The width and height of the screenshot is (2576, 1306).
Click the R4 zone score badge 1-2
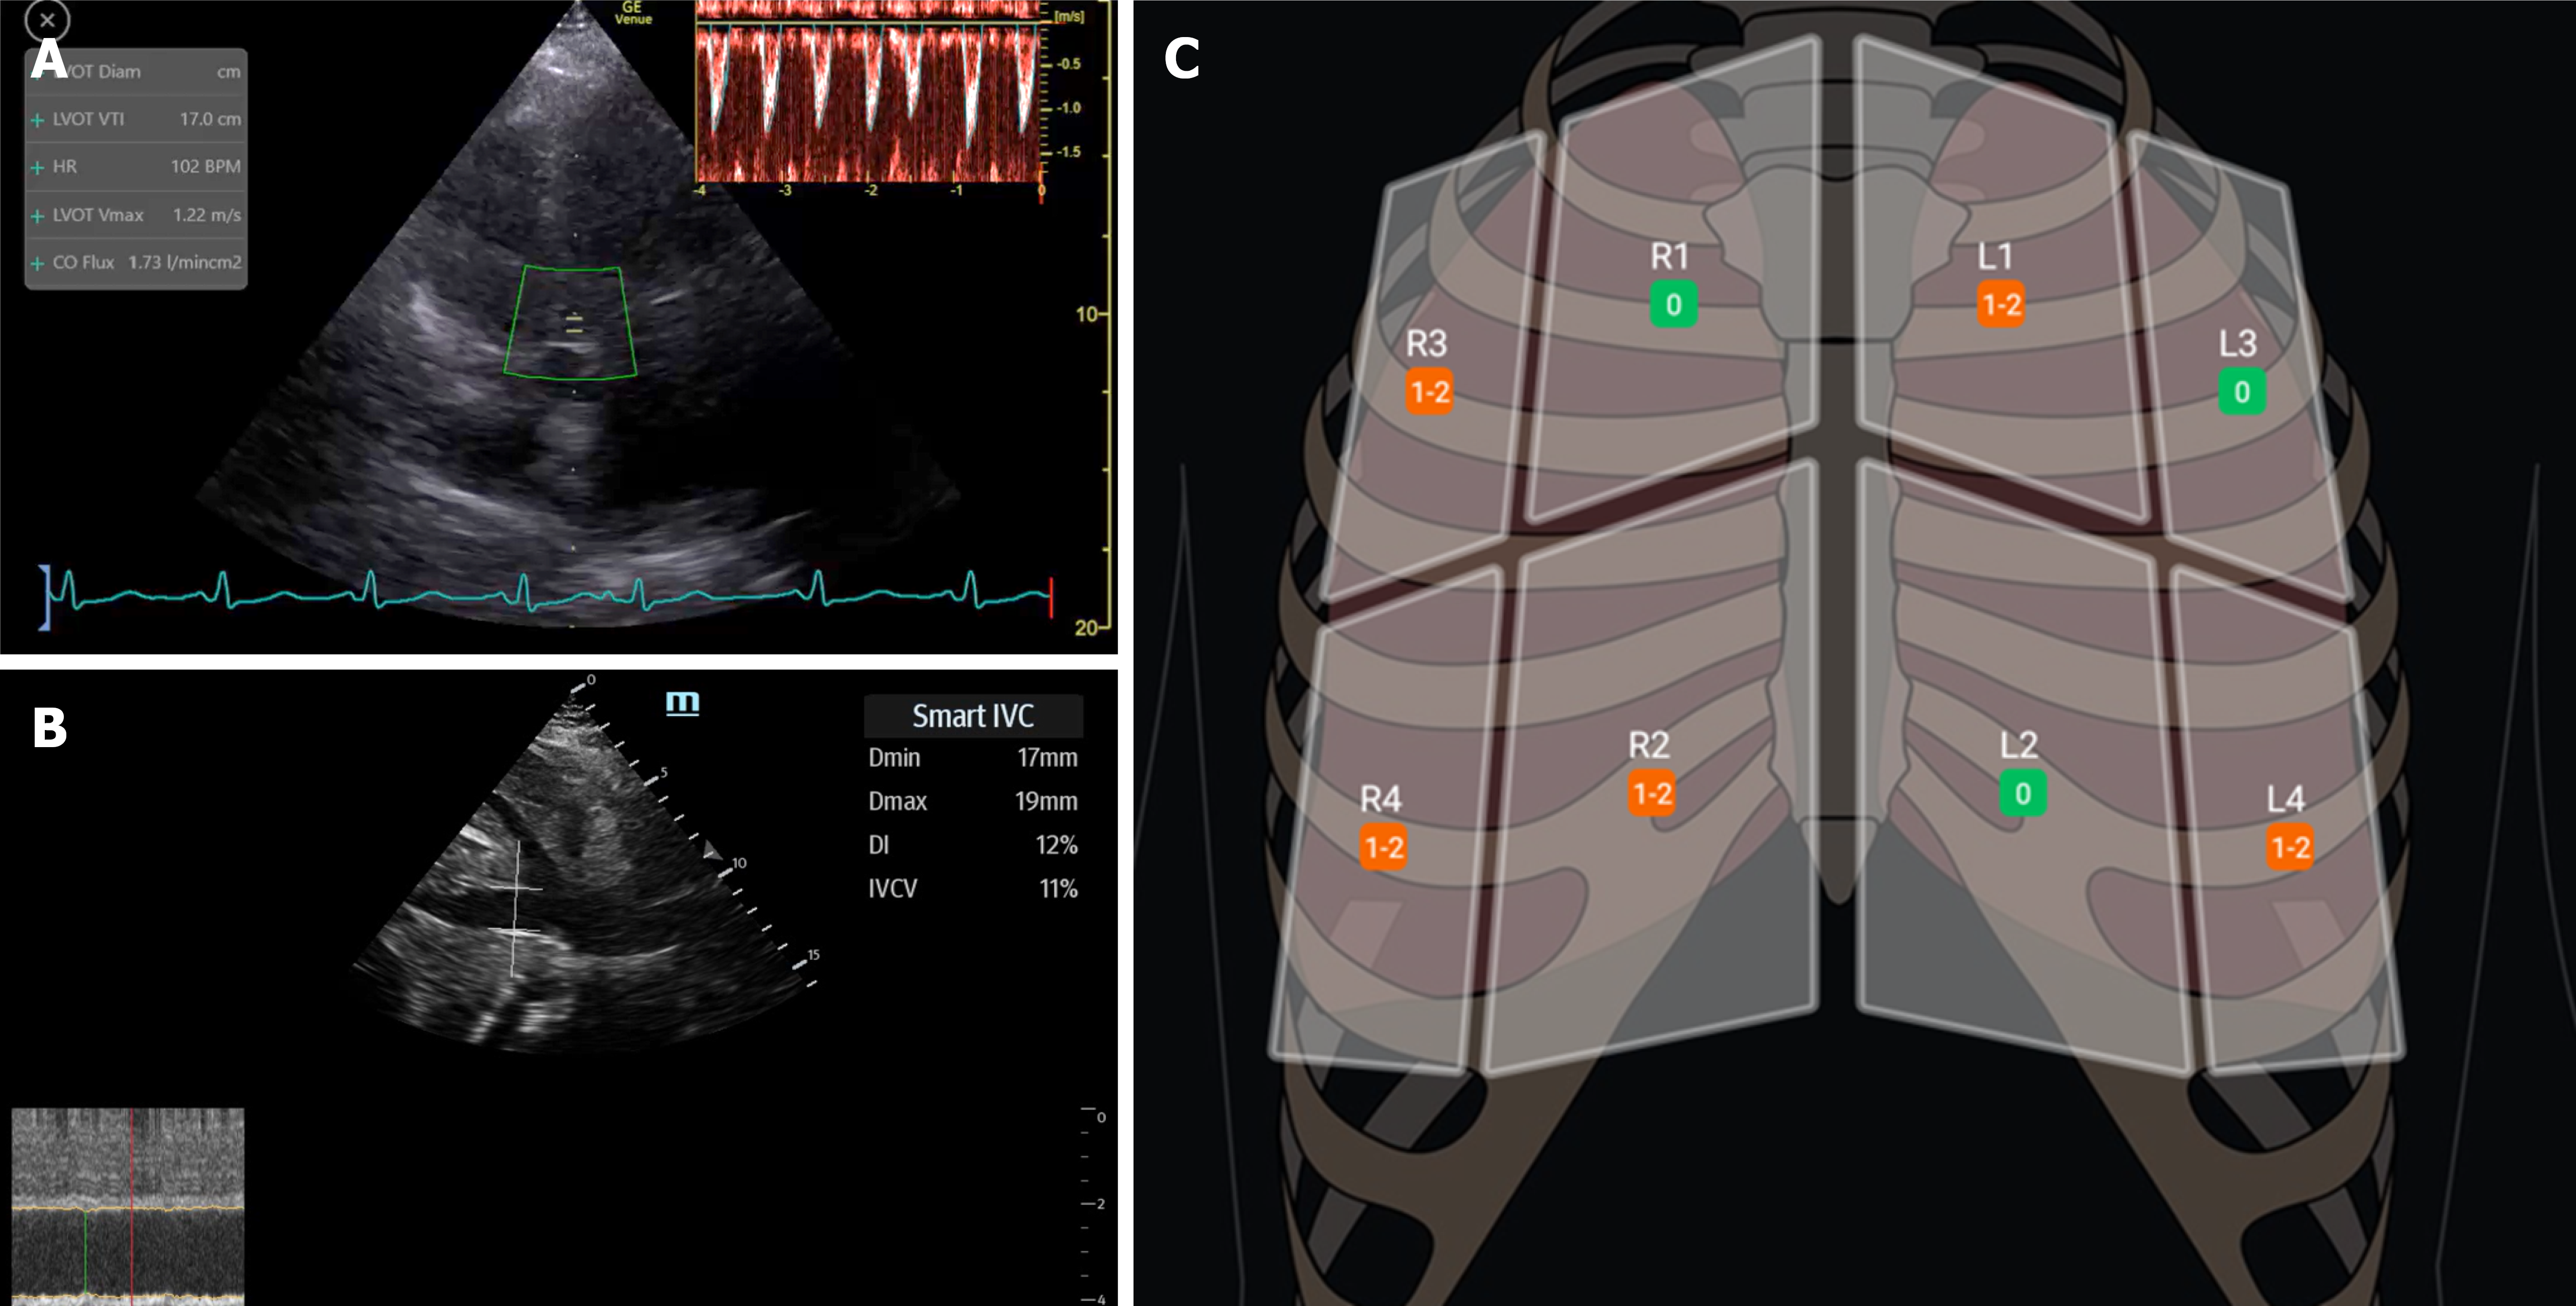[x=1384, y=848]
